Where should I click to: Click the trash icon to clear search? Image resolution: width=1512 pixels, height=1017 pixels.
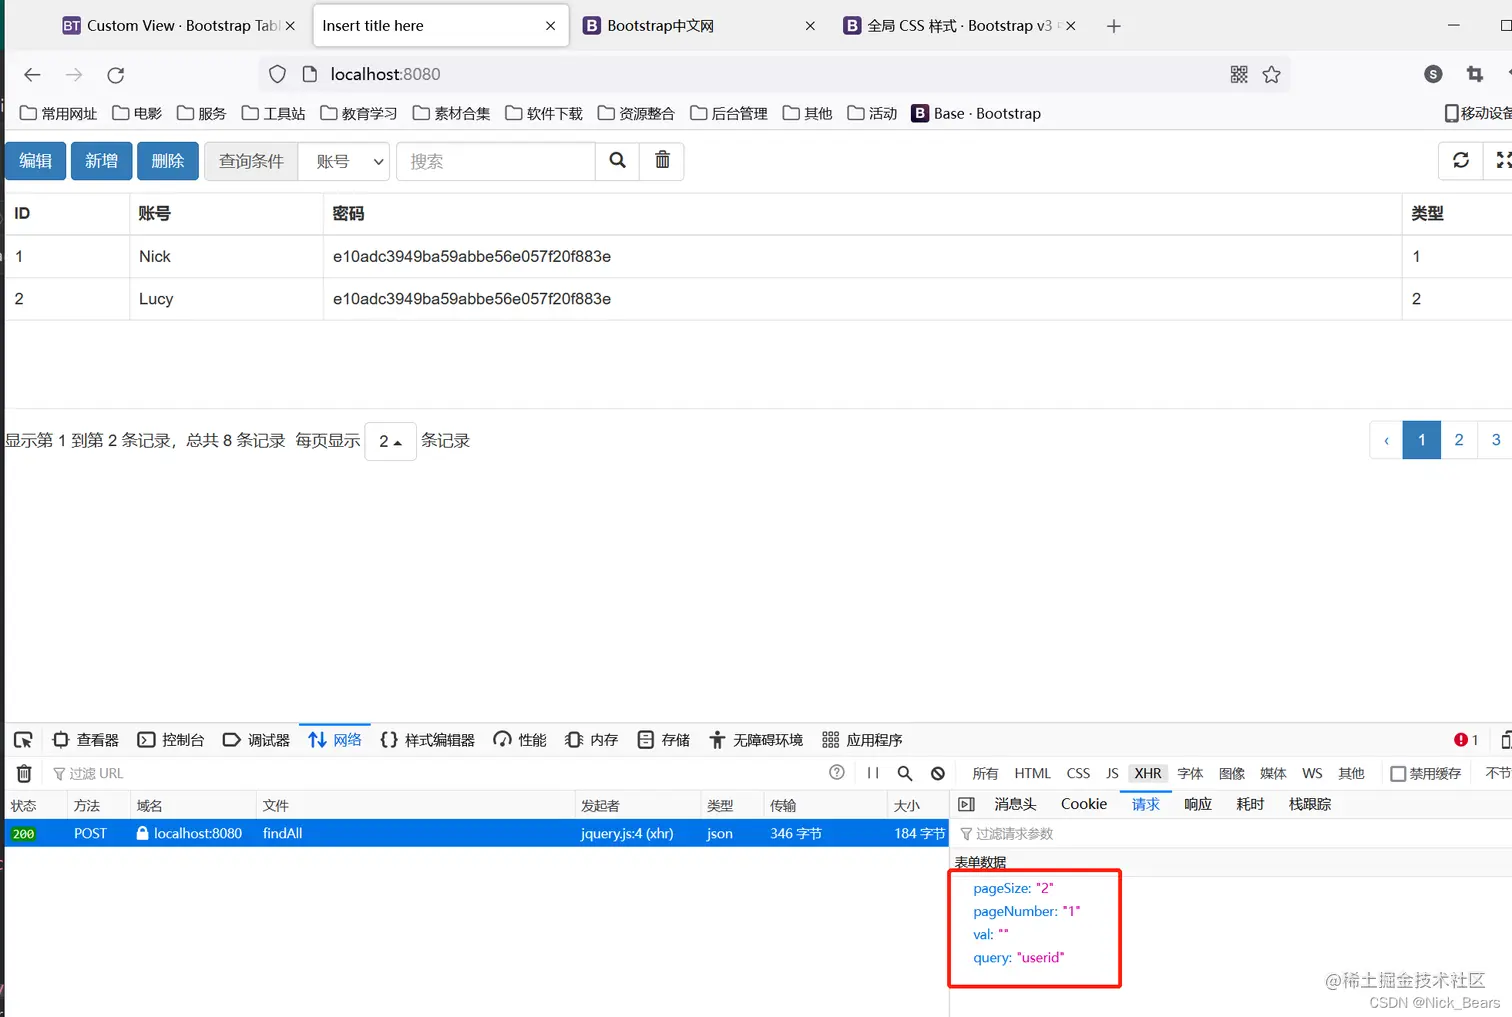click(662, 160)
